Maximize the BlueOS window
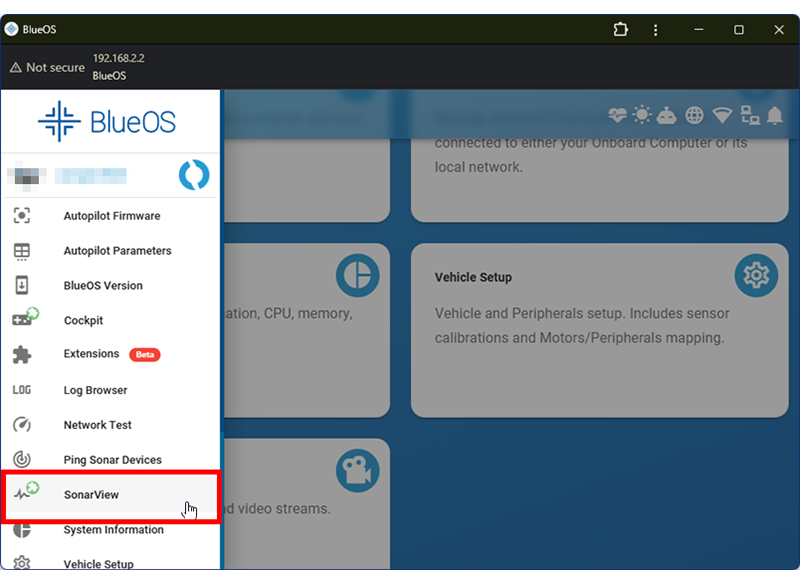800x582 pixels. [738, 30]
